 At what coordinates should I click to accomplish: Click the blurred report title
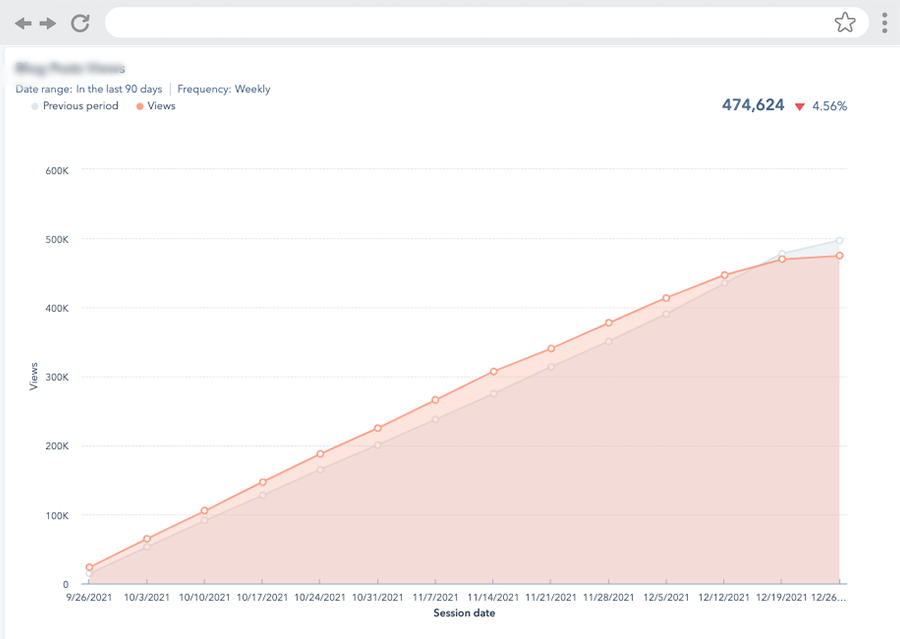pos(70,68)
